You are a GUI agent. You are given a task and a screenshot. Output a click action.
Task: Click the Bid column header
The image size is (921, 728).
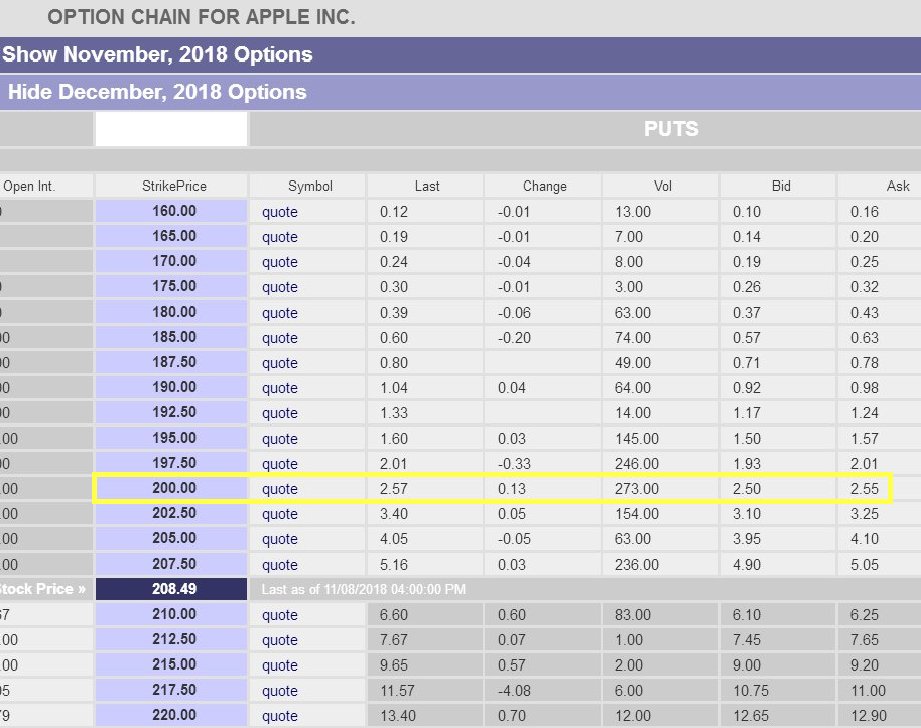pyautogui.click(x=781, y=186)
